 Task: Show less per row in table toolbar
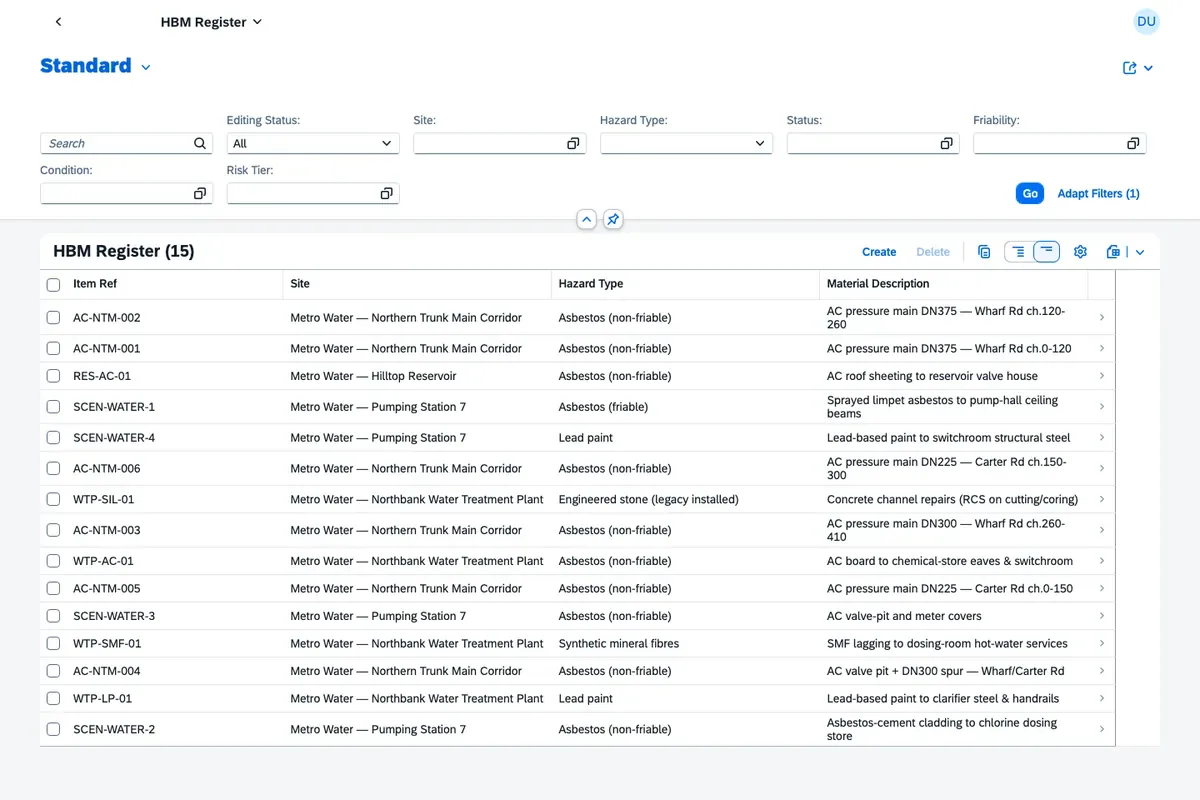[1046, 252]
